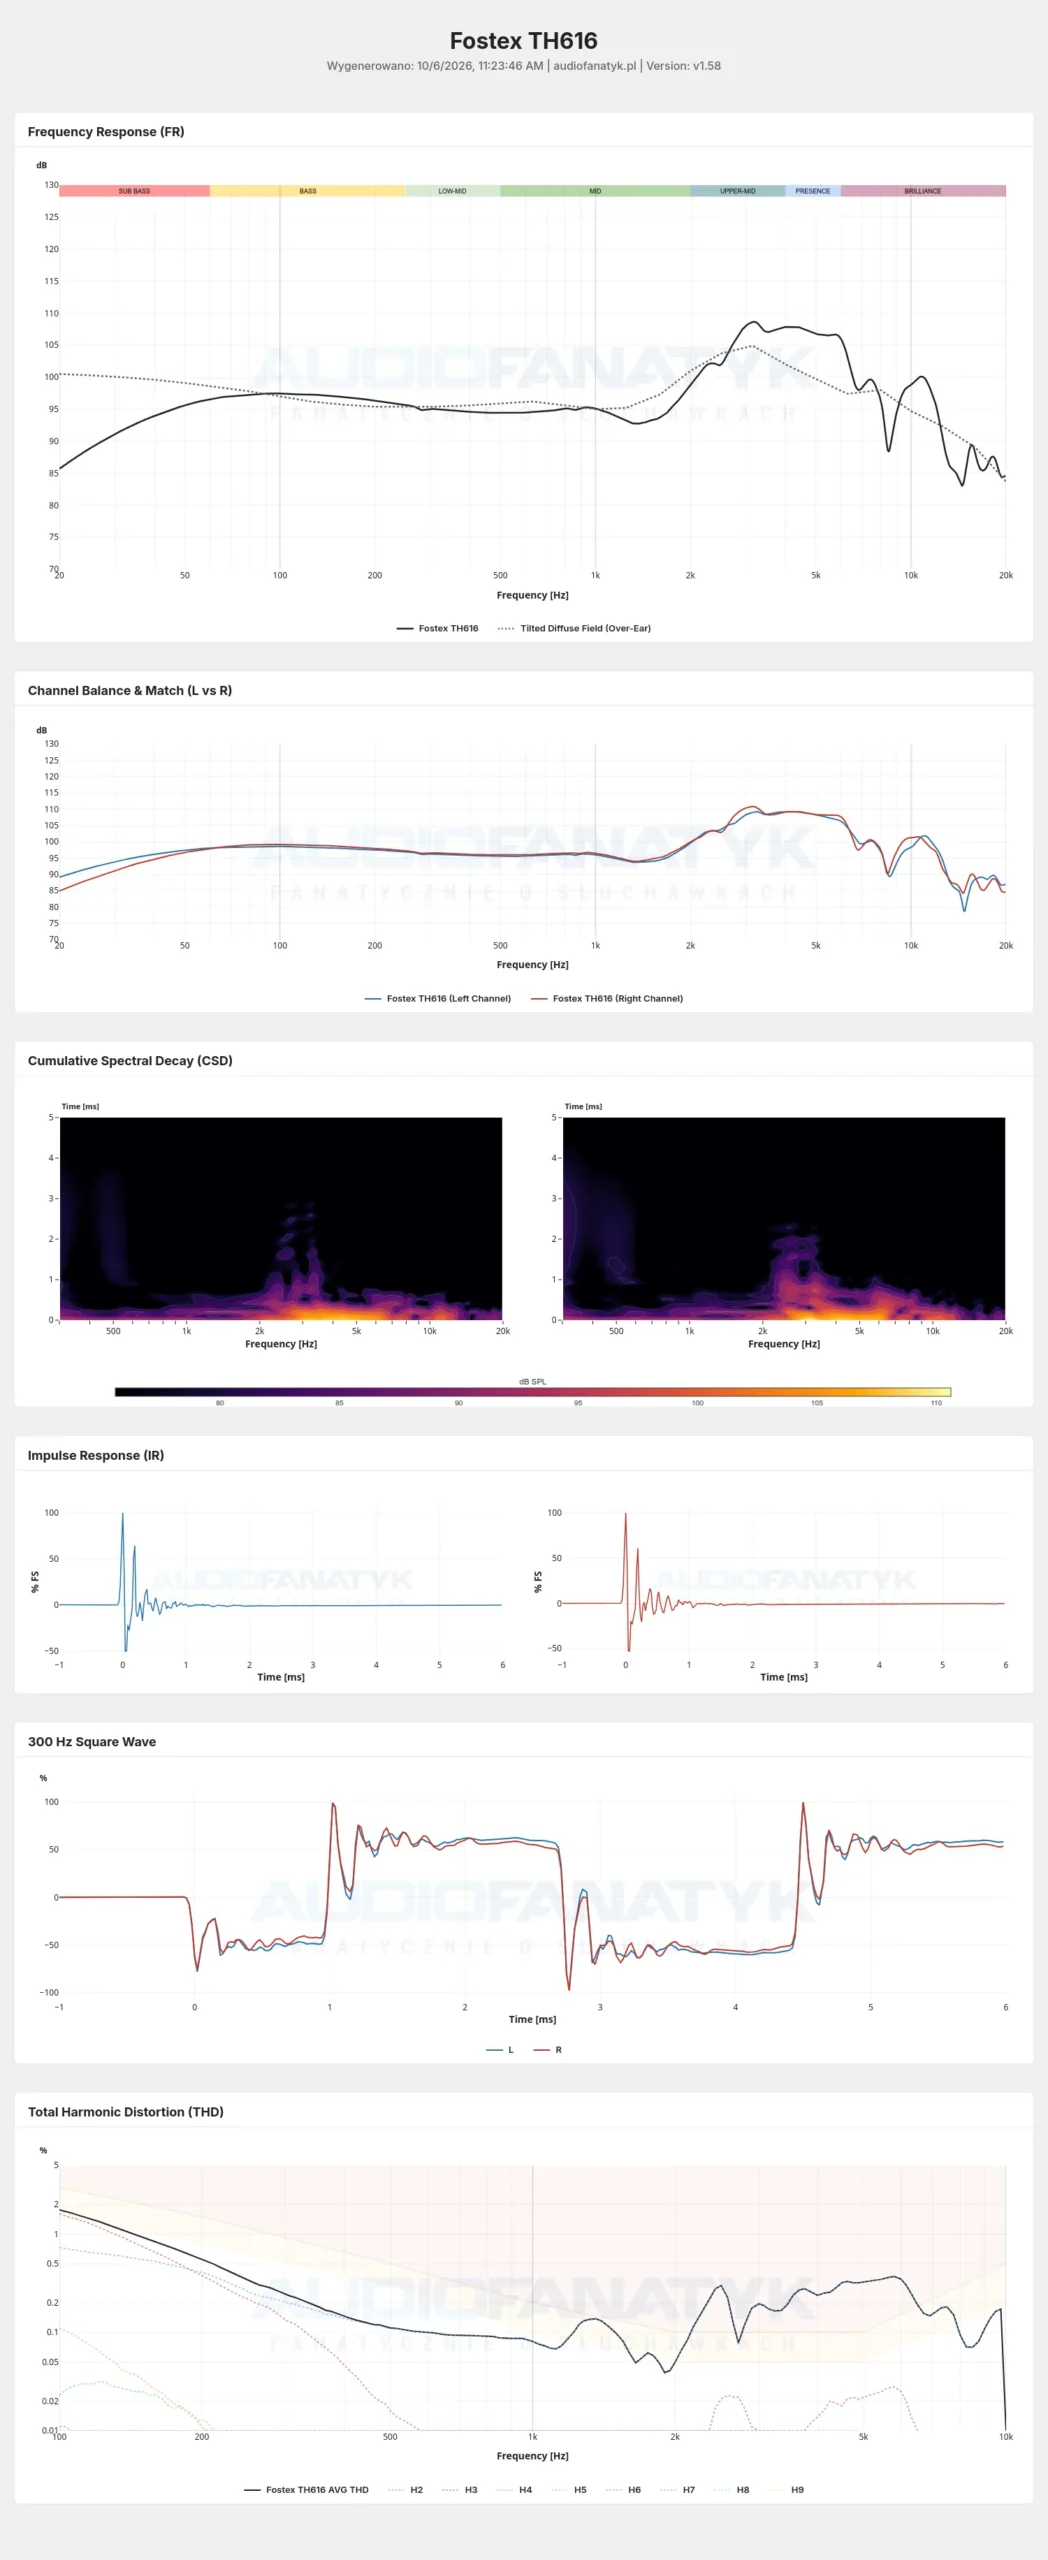Image resolution: width=1048 pixels, height=2560 pixels.
Task: Toggle the H7 harmonic legend entry
Action: (677, 2489)
